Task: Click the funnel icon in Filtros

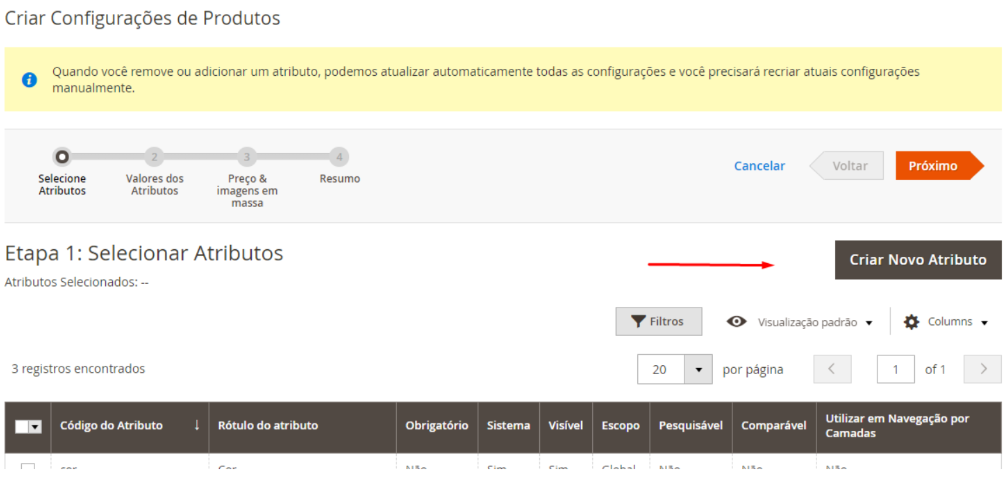Action: (637, 322)
